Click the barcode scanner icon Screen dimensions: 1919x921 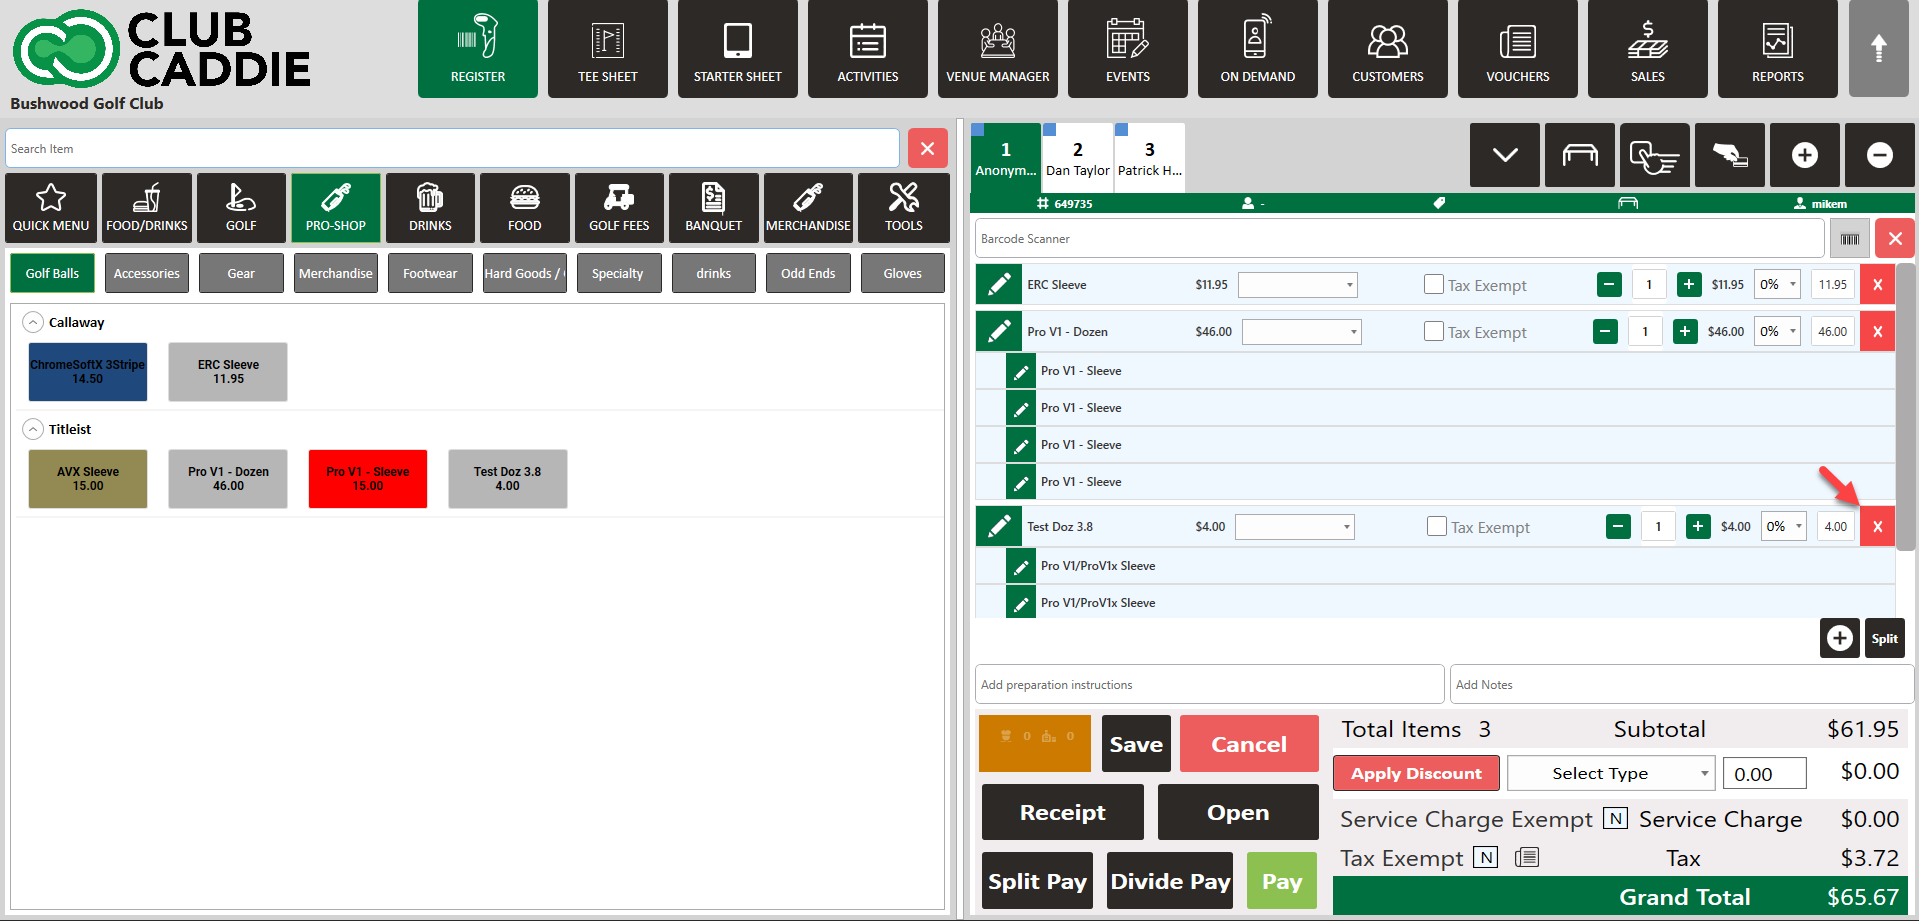pos(1849,239)
